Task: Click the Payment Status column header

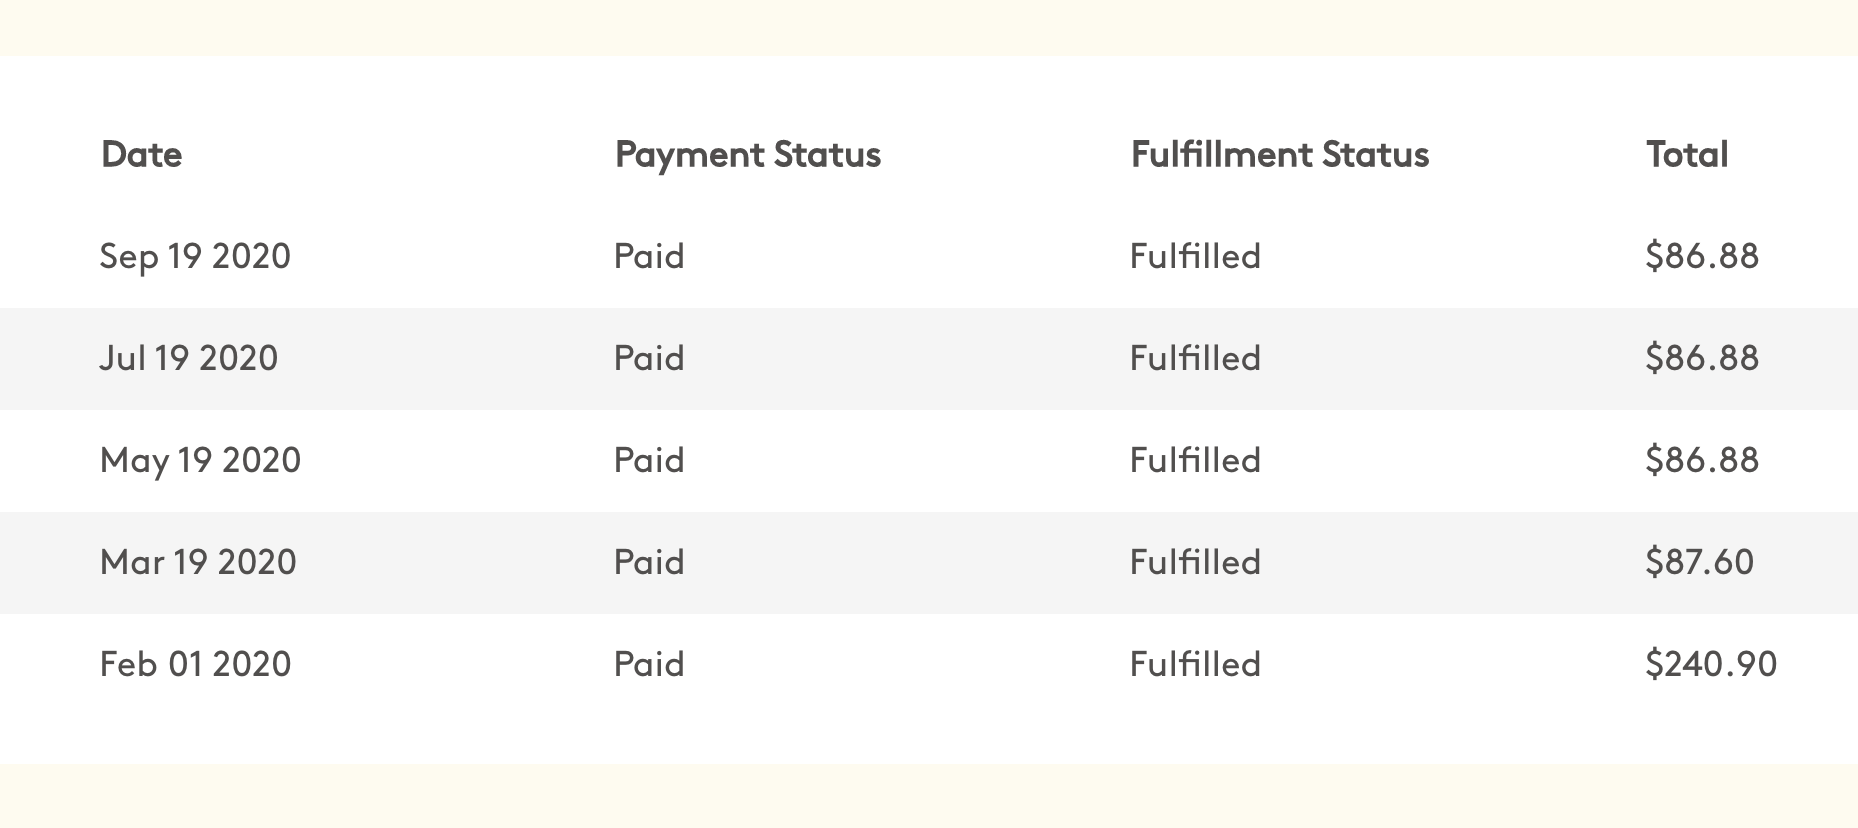Action: point(747,155)
